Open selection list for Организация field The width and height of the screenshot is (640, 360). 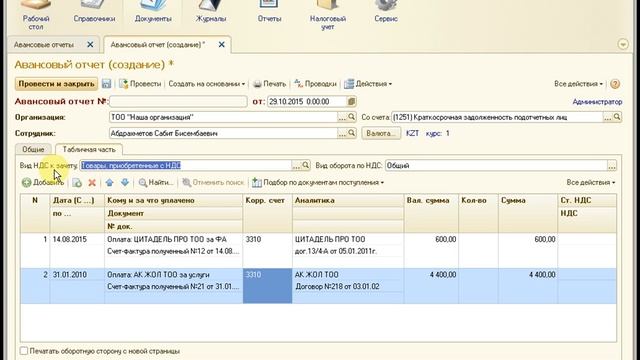coord(342,117)
